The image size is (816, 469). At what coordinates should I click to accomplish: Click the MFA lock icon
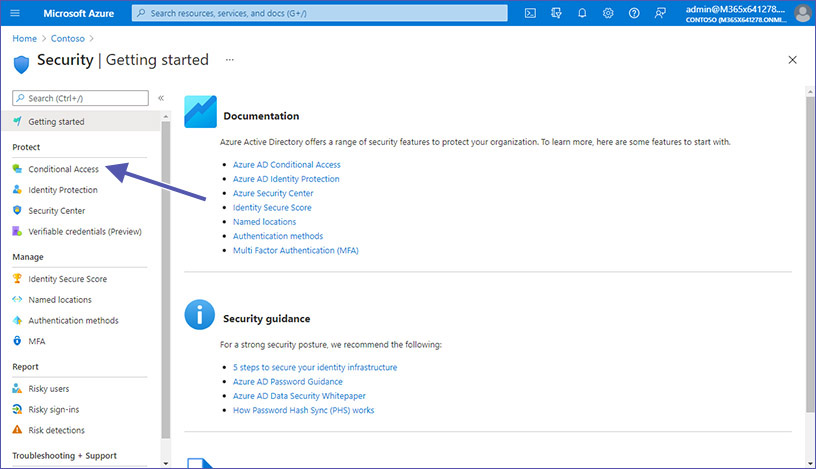coord(17,340)
